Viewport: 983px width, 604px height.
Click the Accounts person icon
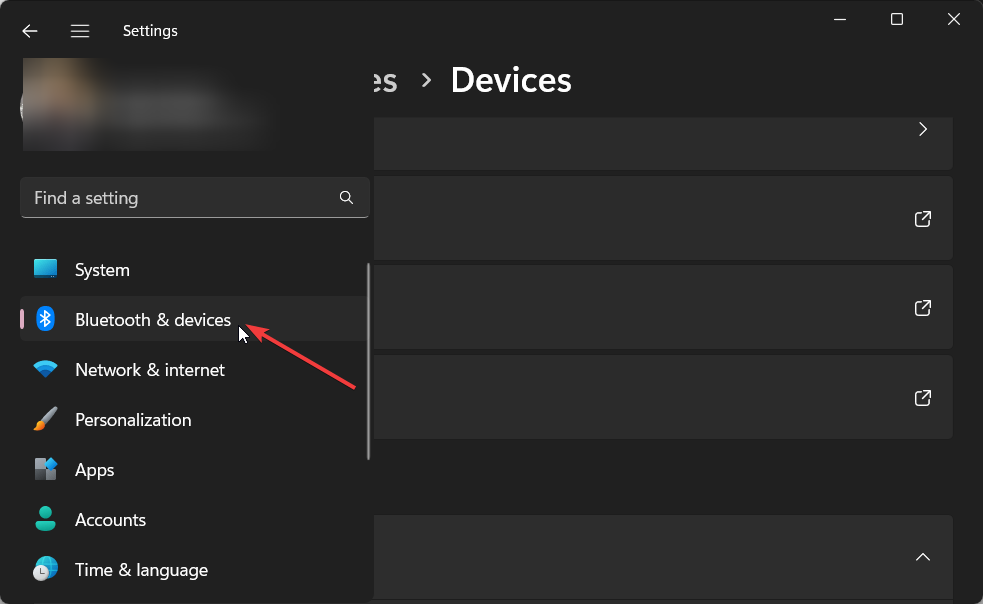45,519
